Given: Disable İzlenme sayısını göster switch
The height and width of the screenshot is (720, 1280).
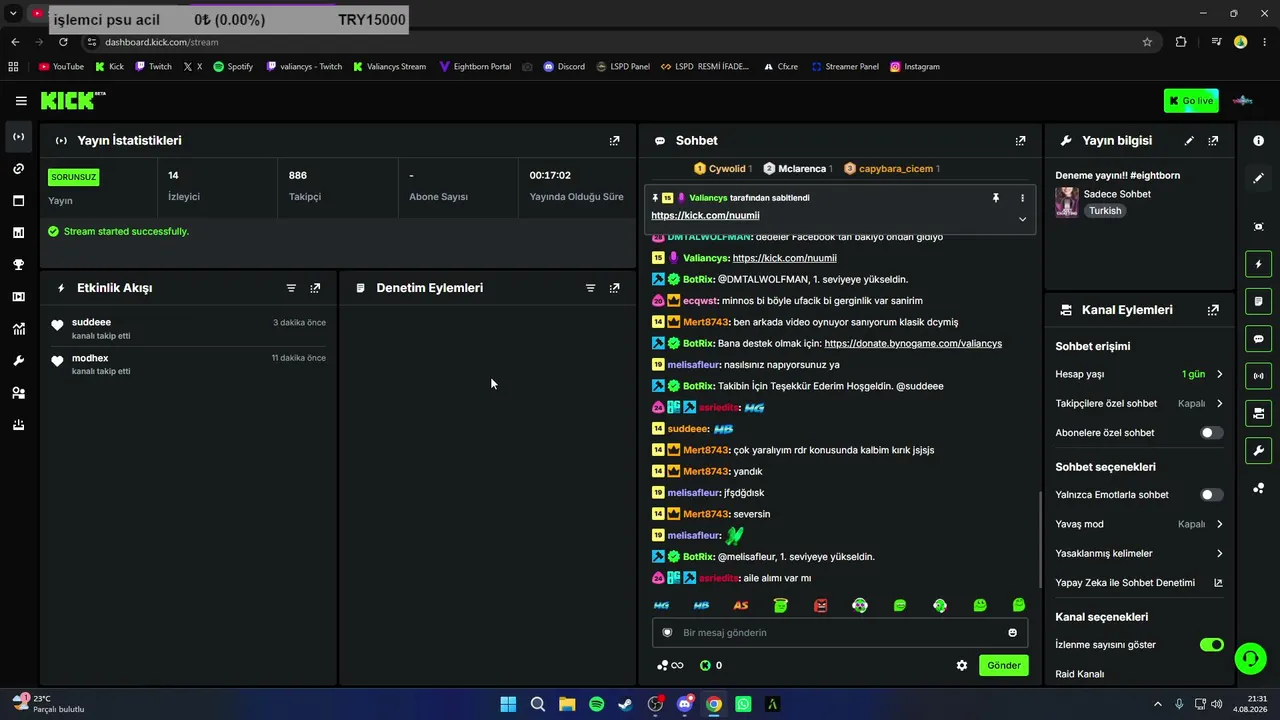Looking at the screenshot, I should click(x=1211, y=645).
